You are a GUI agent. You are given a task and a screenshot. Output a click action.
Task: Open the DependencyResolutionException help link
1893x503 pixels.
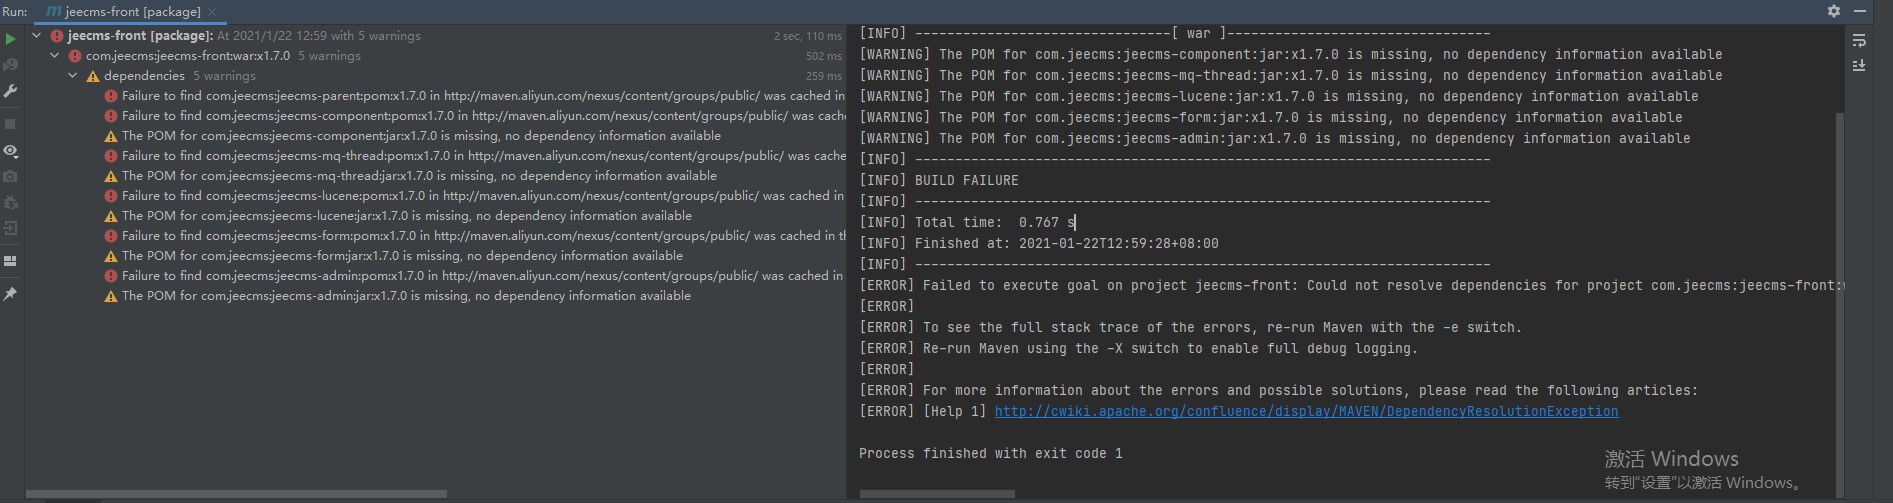(1306, 411)
